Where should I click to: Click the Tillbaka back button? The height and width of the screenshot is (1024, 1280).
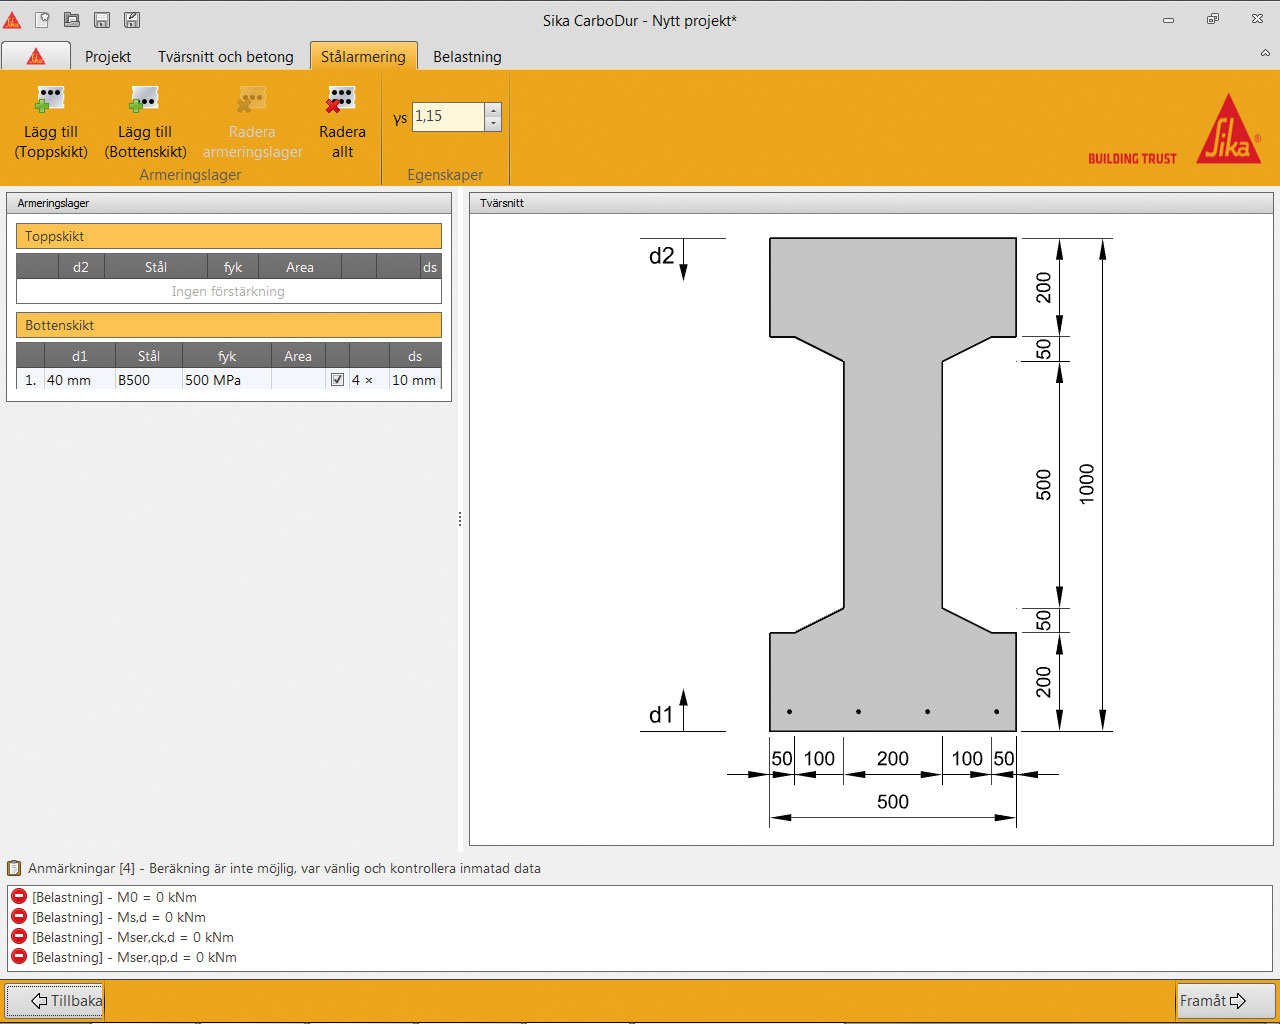(x=54, y=1001)
